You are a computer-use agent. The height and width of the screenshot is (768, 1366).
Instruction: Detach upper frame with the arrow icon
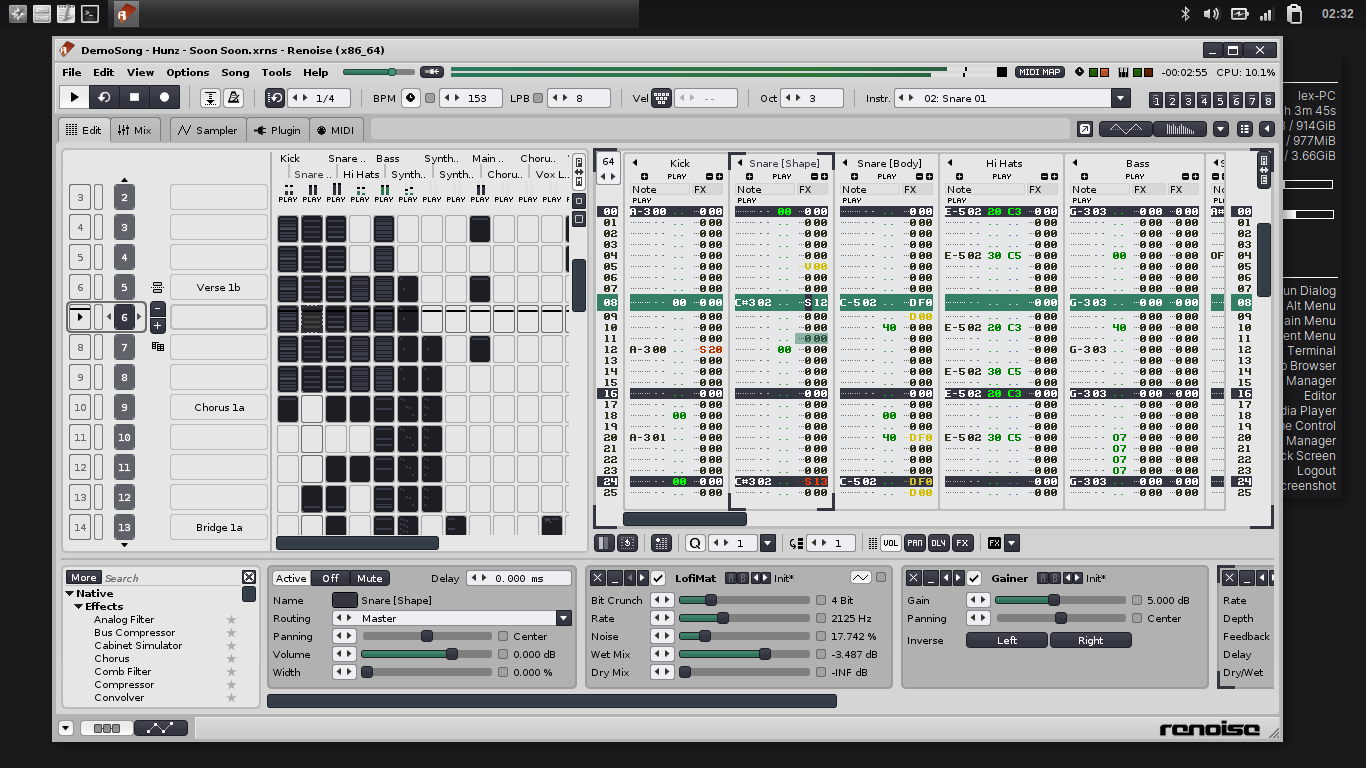tap(1085, 129)
